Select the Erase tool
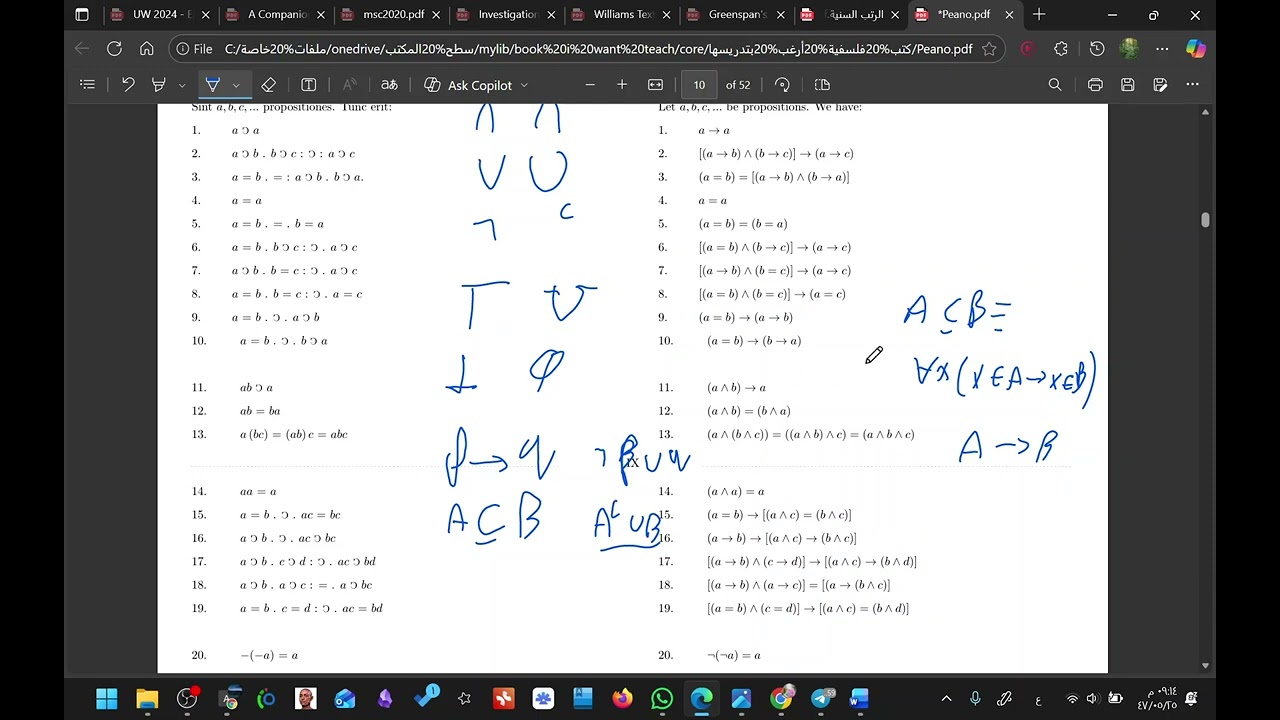 pos(268,85)
